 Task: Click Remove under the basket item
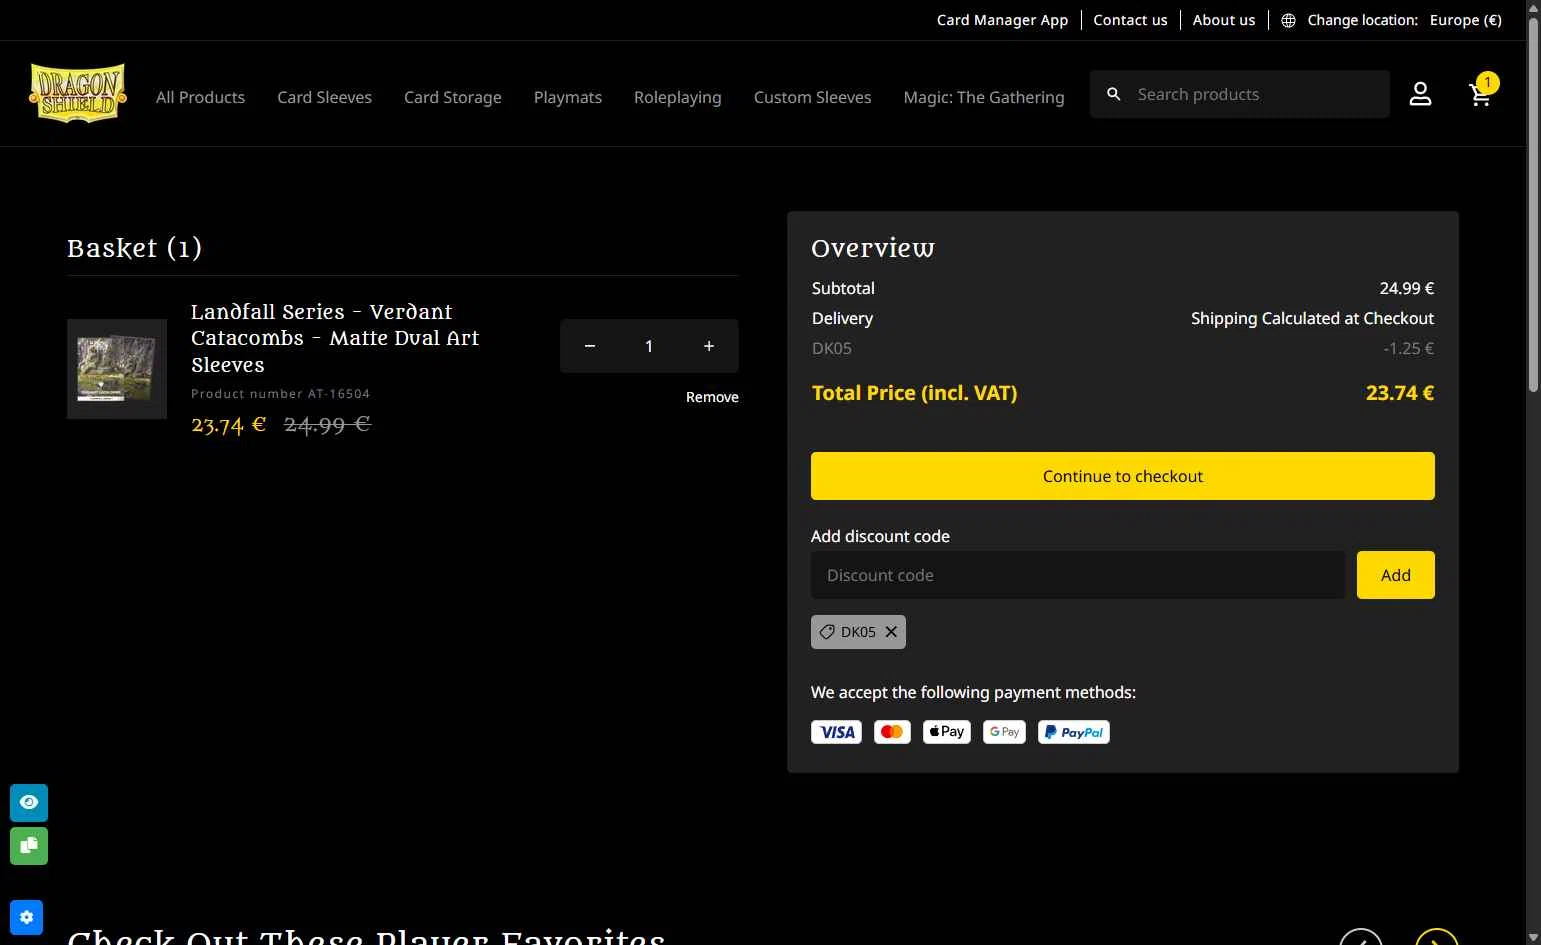pyautogui.click(x=712, y=397)
